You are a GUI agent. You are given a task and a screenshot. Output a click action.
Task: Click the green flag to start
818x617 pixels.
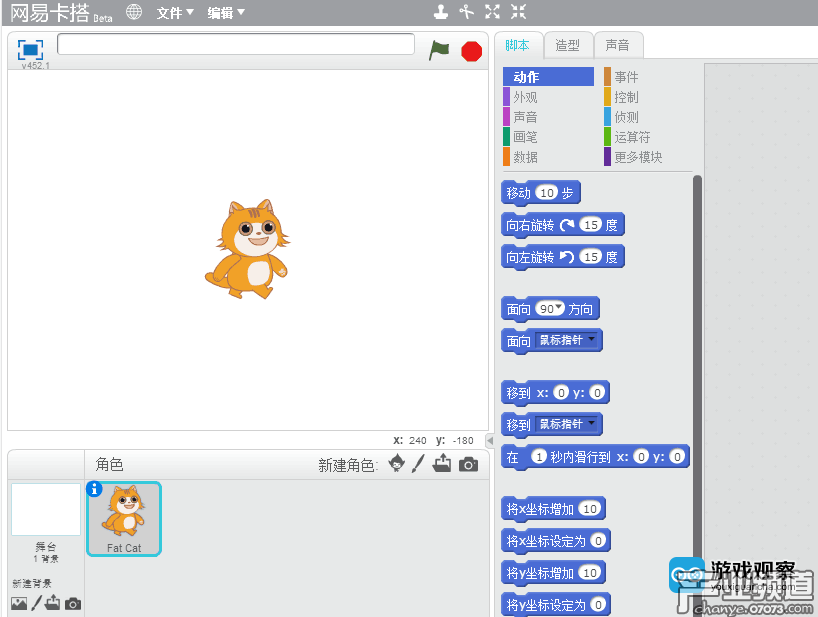(439, 50)
